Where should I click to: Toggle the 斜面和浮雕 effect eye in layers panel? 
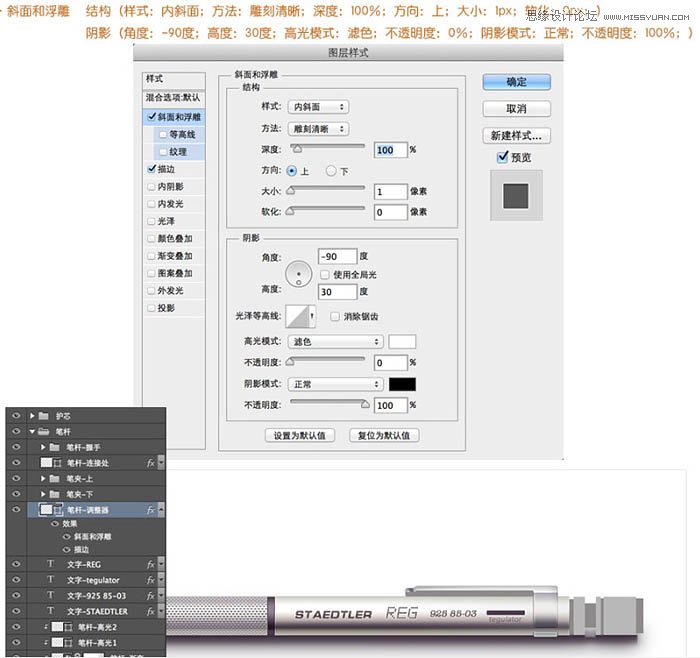pyautogui.click(x=67, y=537)
